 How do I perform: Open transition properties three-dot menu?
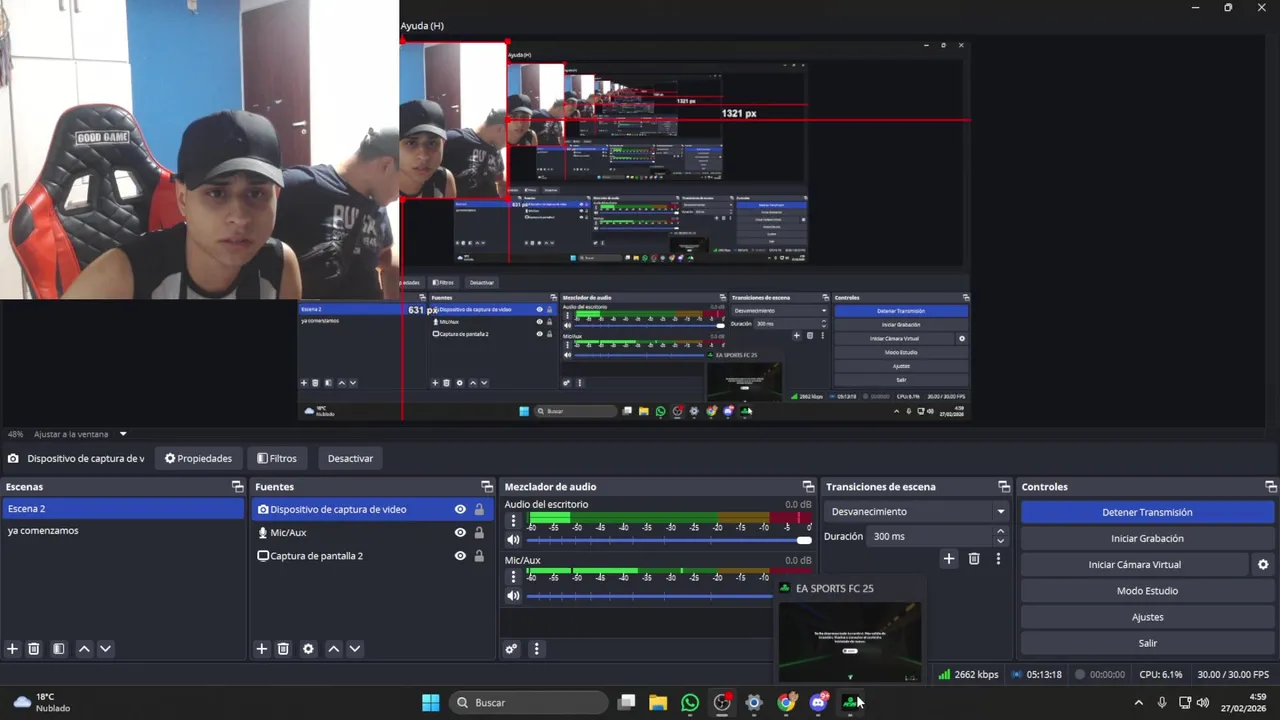click(998, 559)
